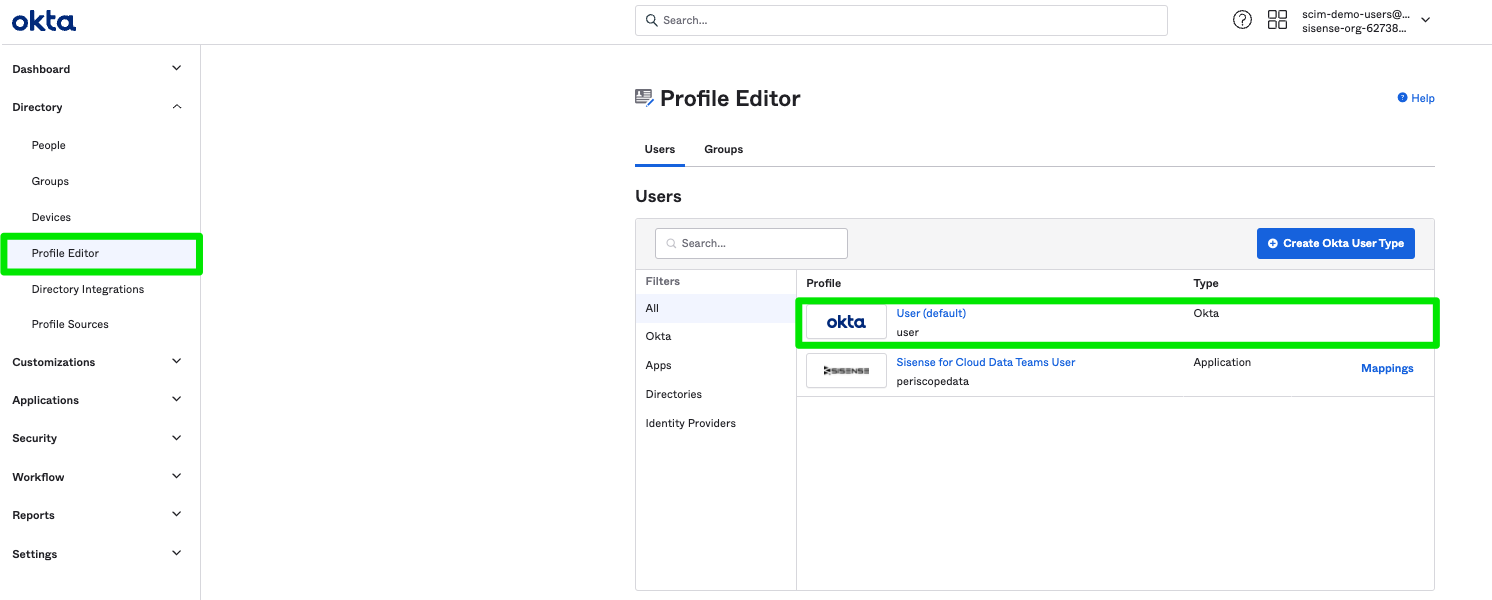Click the Dashboard sidebar label
This screenshot has width=1492, height=600.
[x=41, y=69]
